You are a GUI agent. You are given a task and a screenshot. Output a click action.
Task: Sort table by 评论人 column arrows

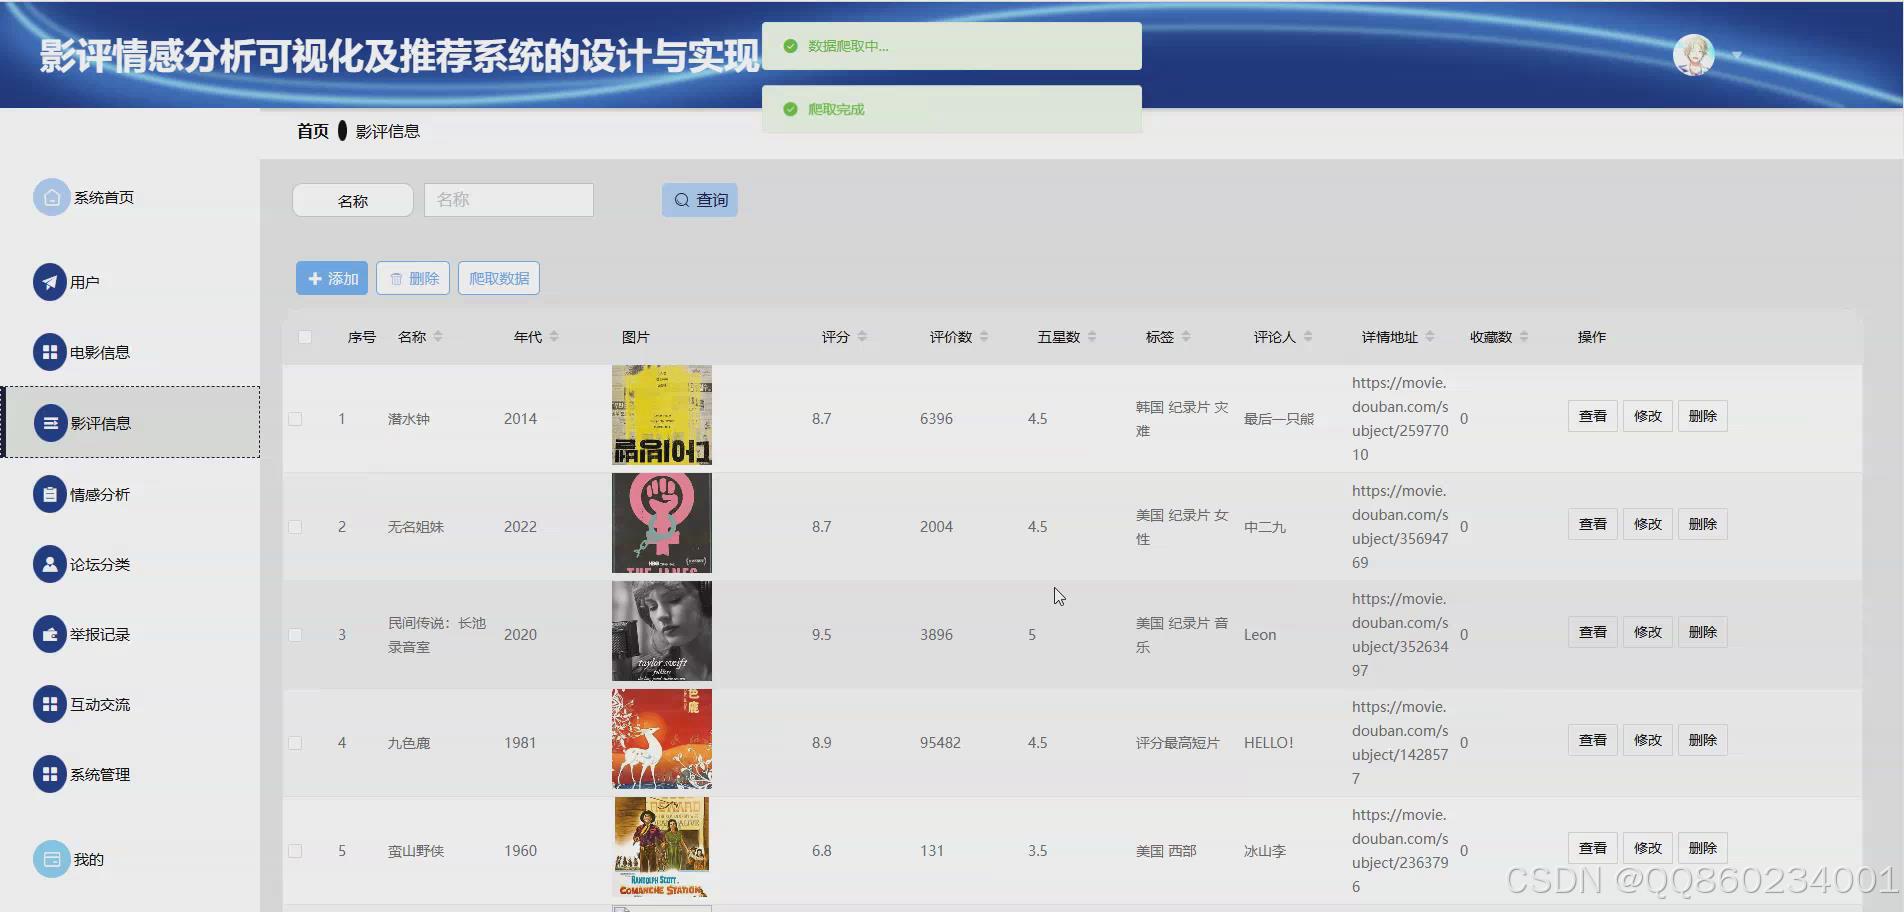[x=1308, y=337]
